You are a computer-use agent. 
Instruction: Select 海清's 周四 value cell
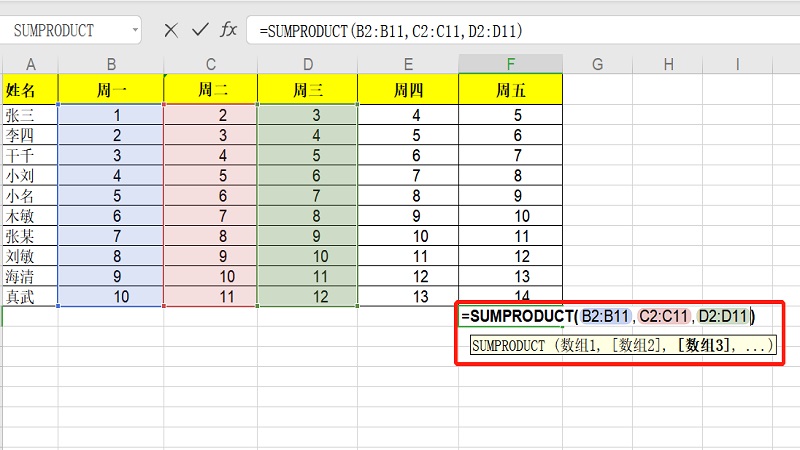click(408, 276)
